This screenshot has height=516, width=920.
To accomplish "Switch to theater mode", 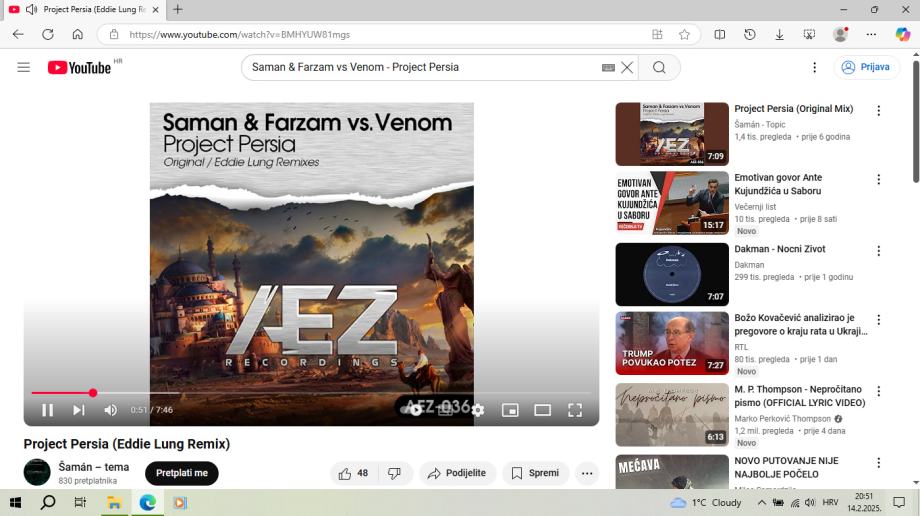I will pyautogui.click(x=542, y=410).
